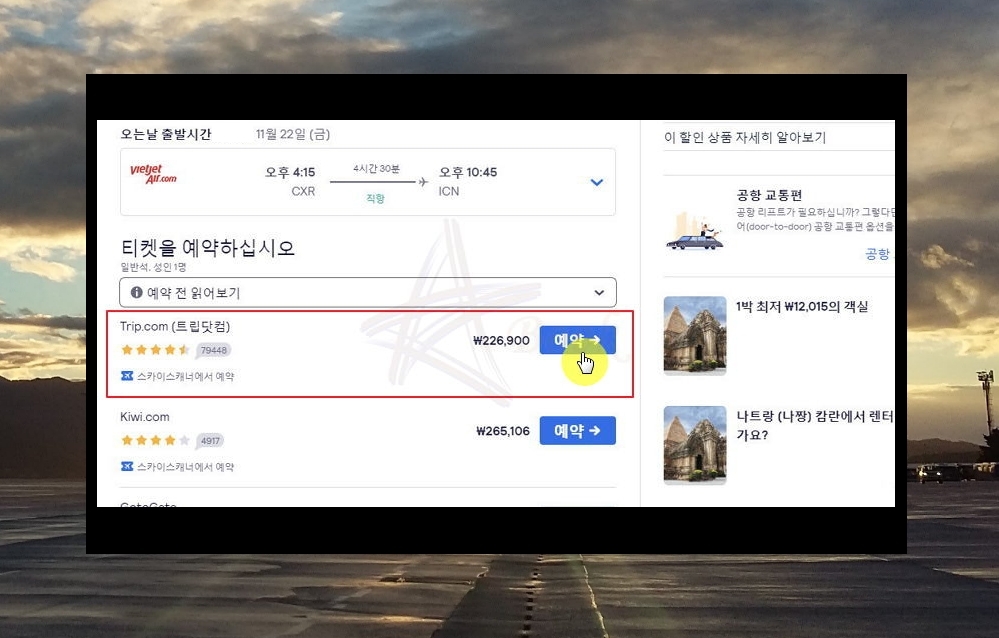The width and height of the screenshot is (999, 638).
Task: Click arrival time 오후 10:45
Action: (468, 172)
